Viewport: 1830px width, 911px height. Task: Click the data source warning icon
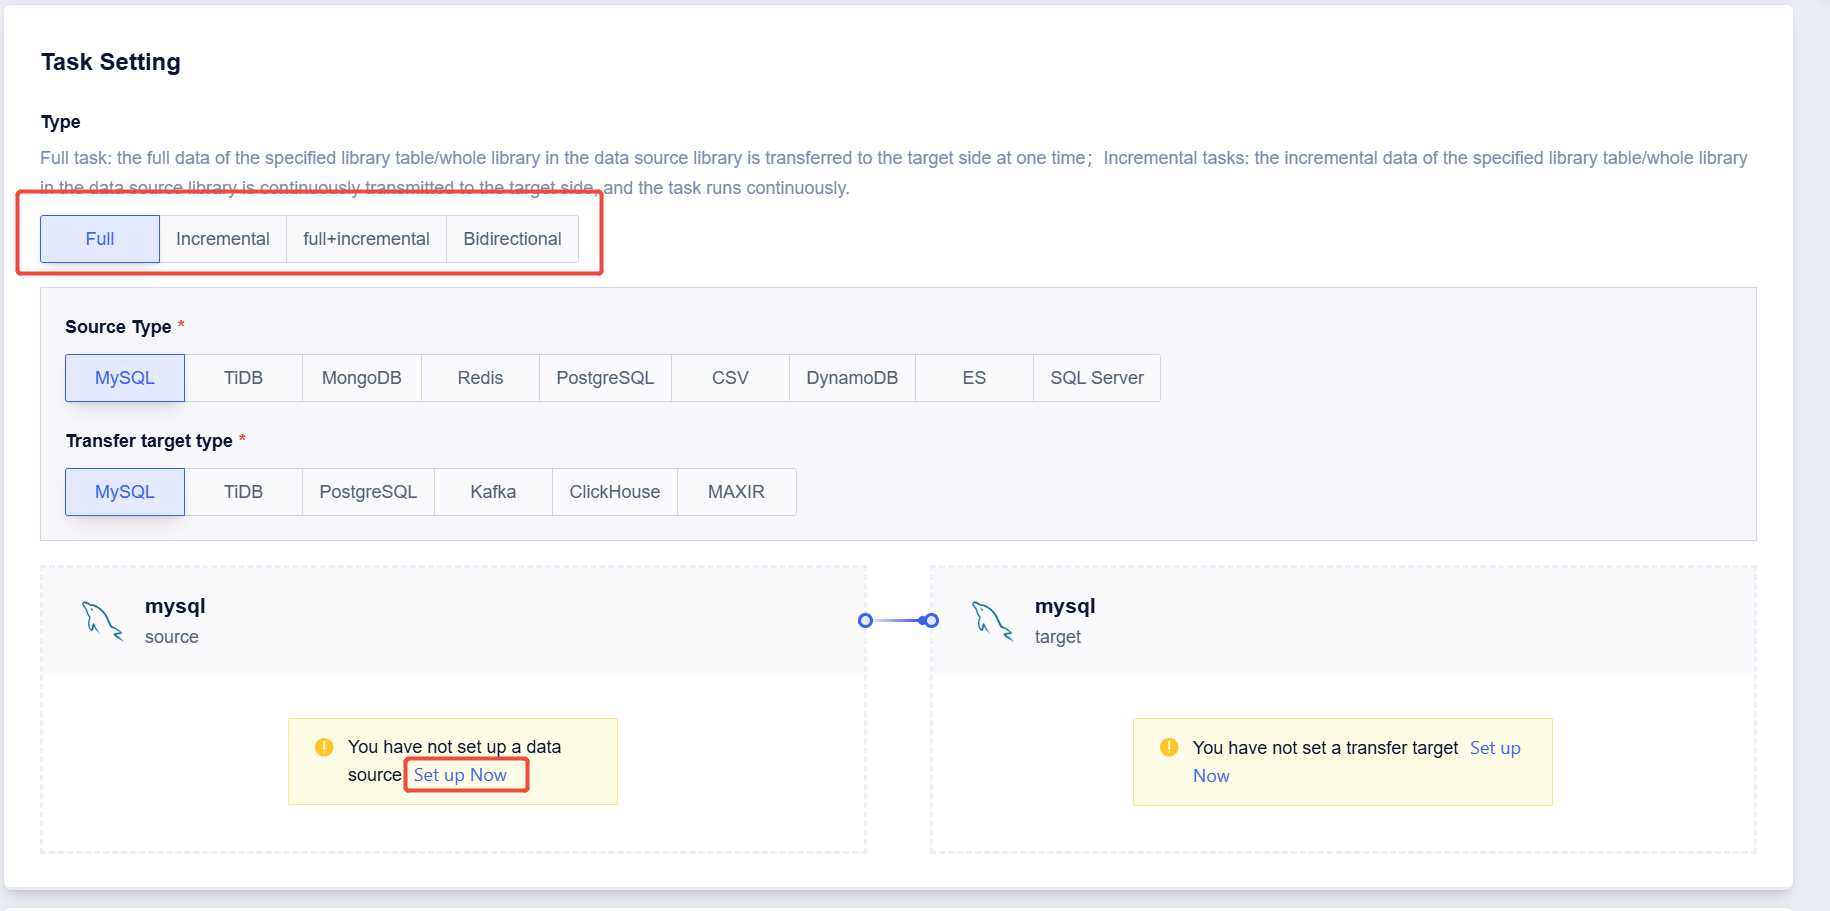[324, 747]
